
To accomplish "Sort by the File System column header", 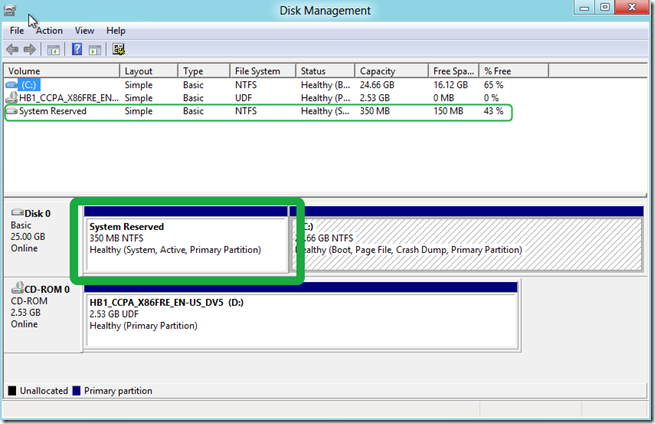I will pos(263,71).
